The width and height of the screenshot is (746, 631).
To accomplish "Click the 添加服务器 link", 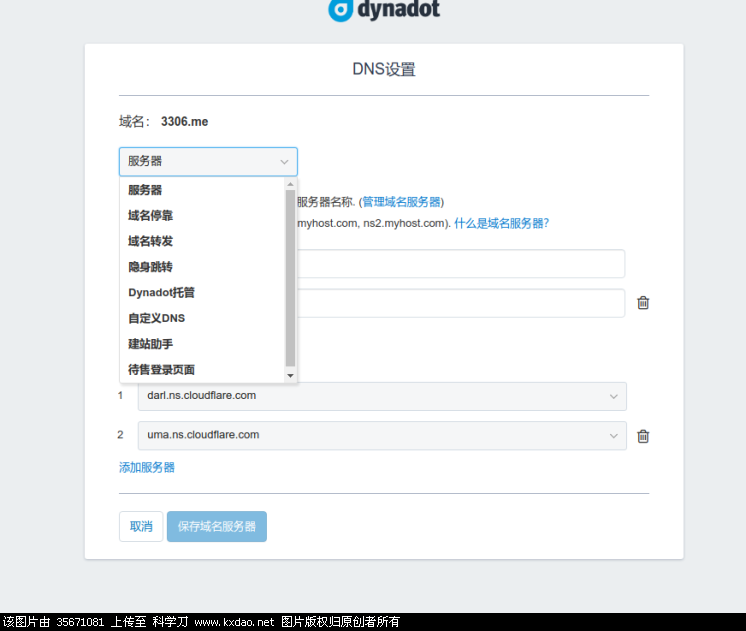I will point(147,467).
